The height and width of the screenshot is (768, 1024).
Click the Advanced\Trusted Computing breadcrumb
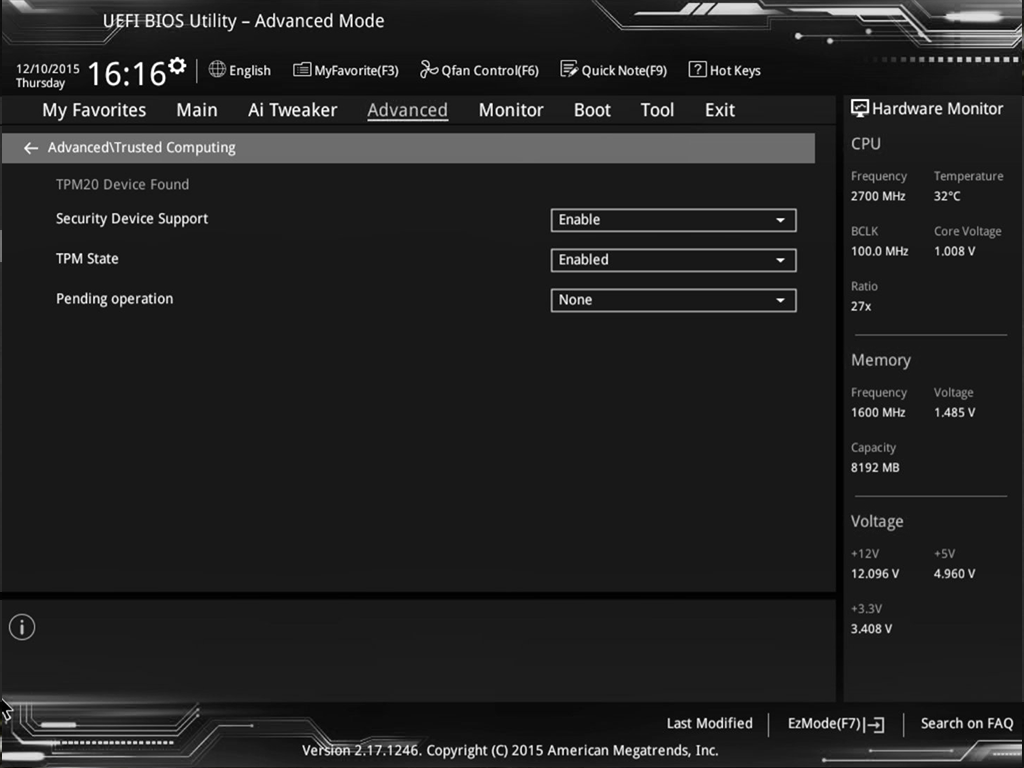coord(142,148)
